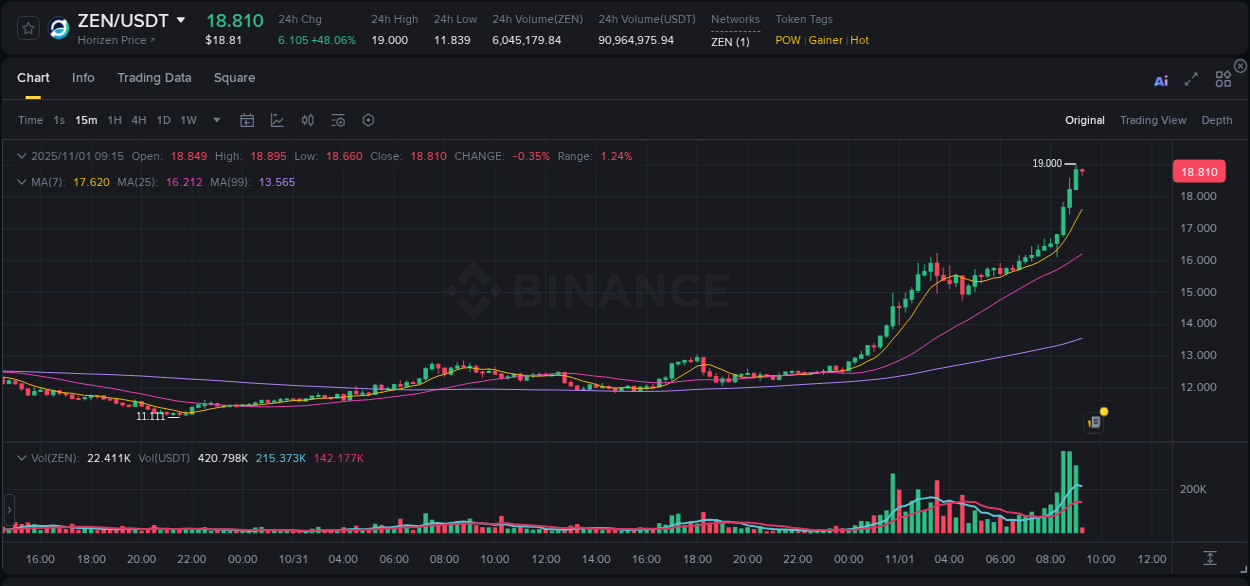
Task: Open the extra intervals dropdown arrow beside 1W
Action: click(x=215, y=119)
